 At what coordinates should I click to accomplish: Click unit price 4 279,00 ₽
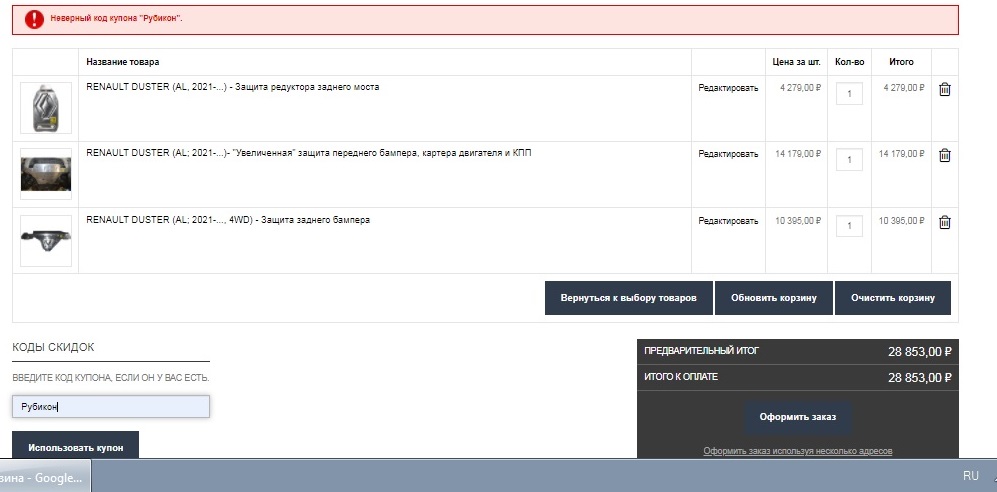[x=801, y=88]
